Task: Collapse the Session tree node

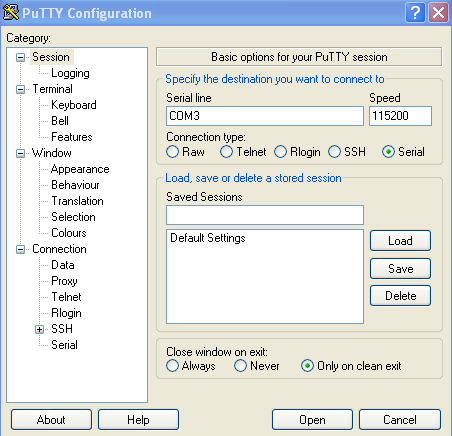Action: coord(20,57)
